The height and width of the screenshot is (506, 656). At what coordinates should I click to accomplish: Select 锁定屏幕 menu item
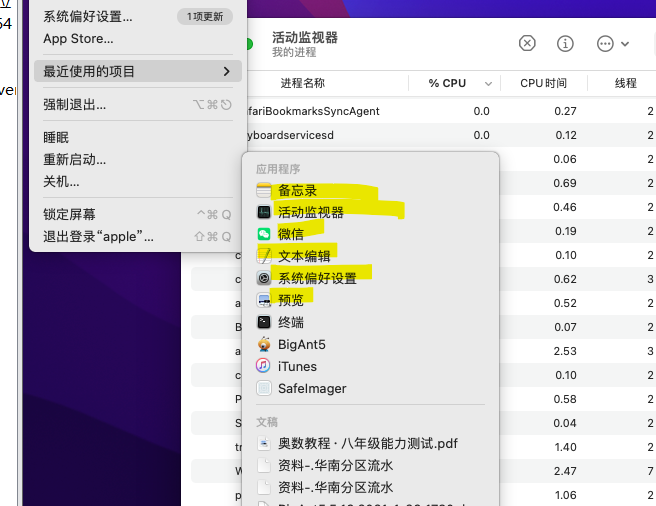coord(138,214)
